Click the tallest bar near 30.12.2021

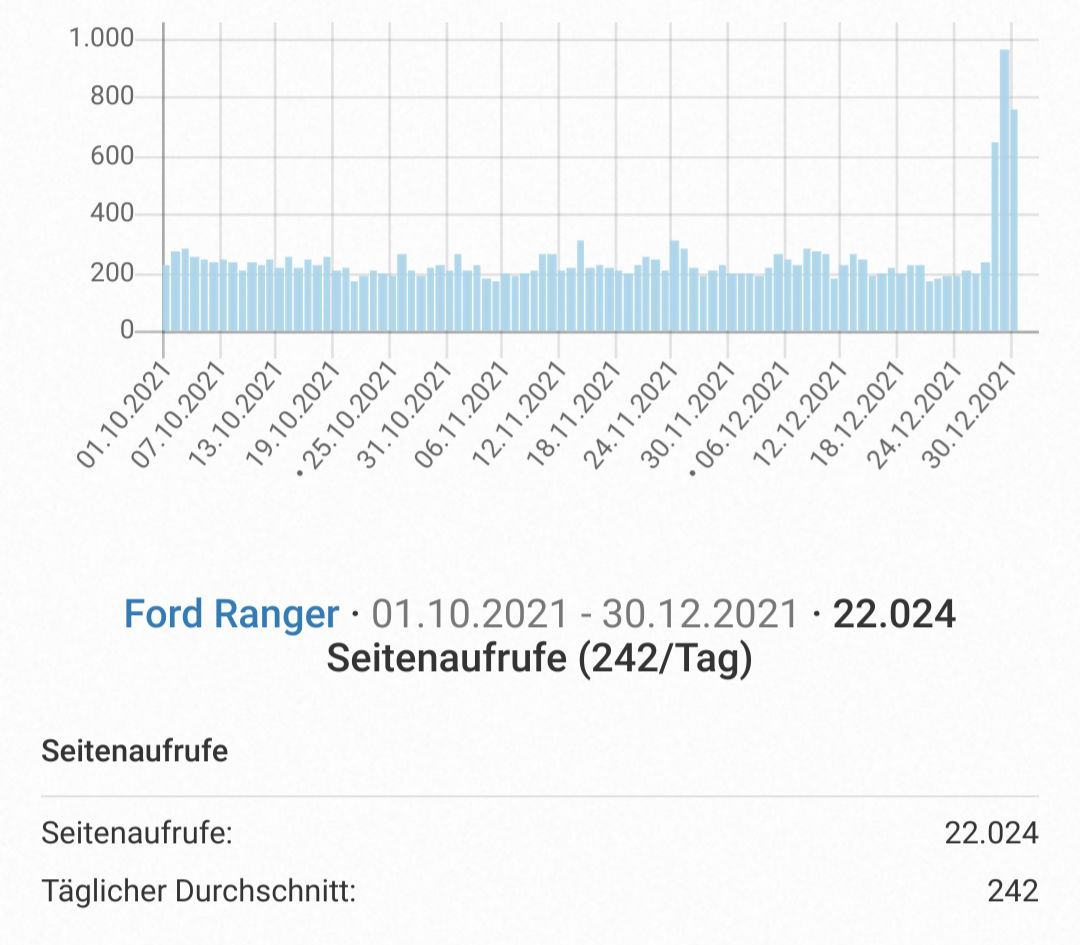point(1004,190)
